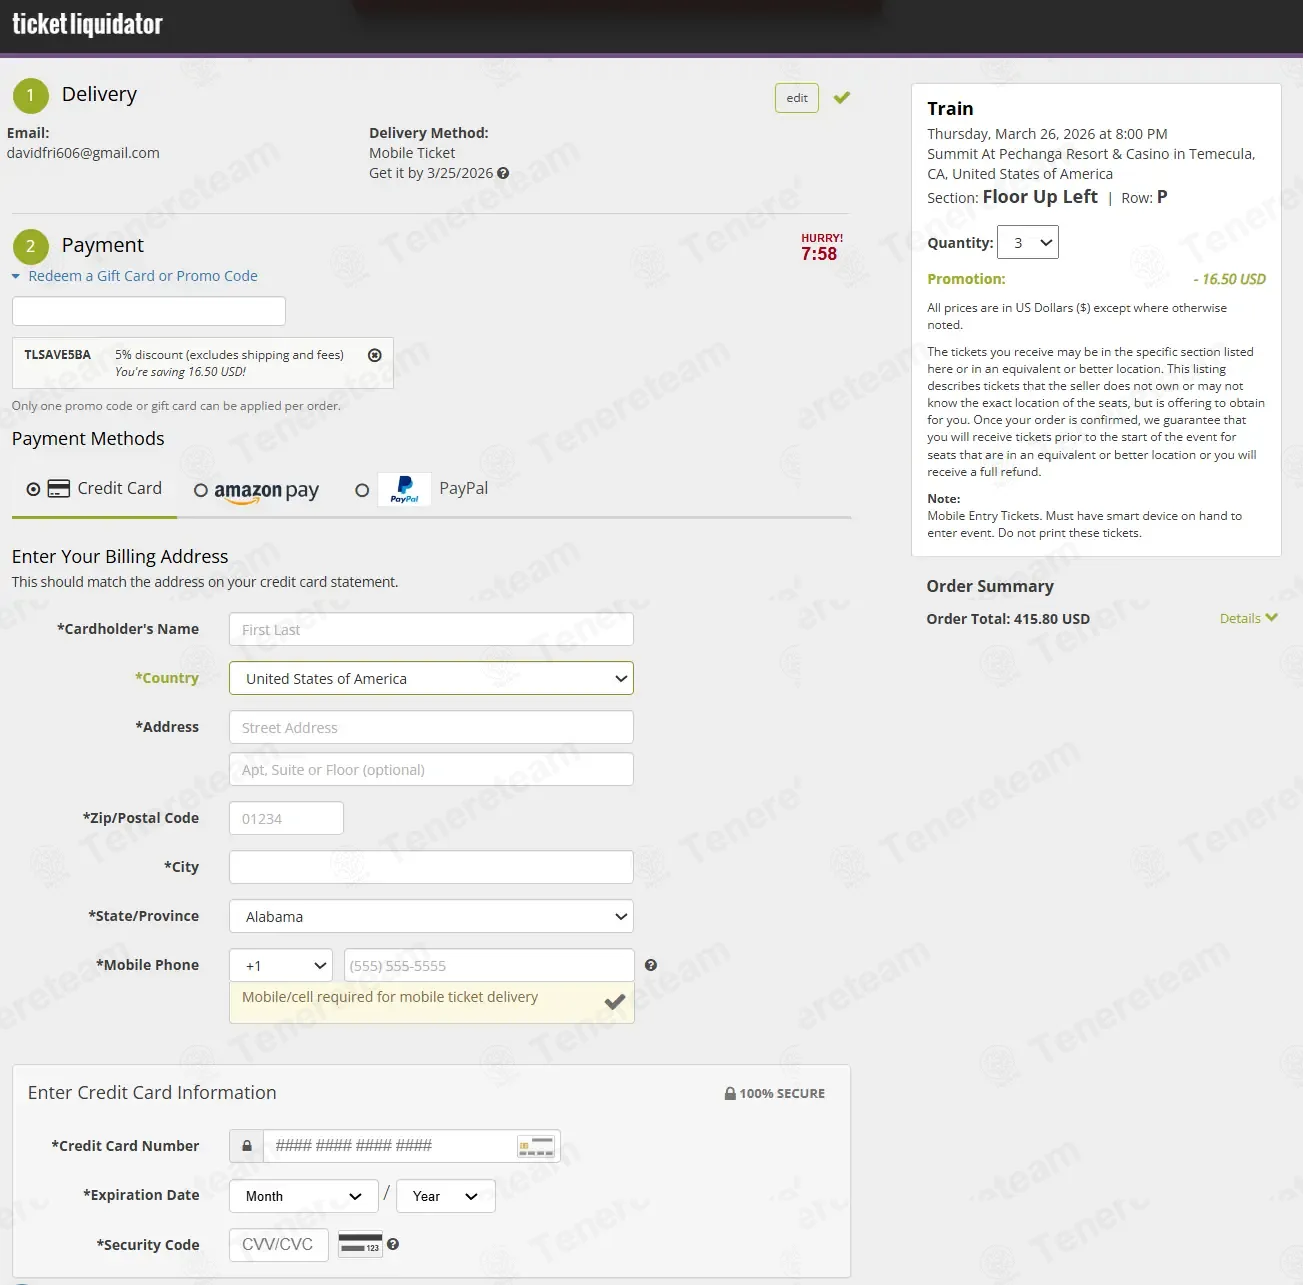This screenshot has height=1285, width=1303.
Task: Click the Order Total 415.80 USD text
Action: pos(1008,619)
